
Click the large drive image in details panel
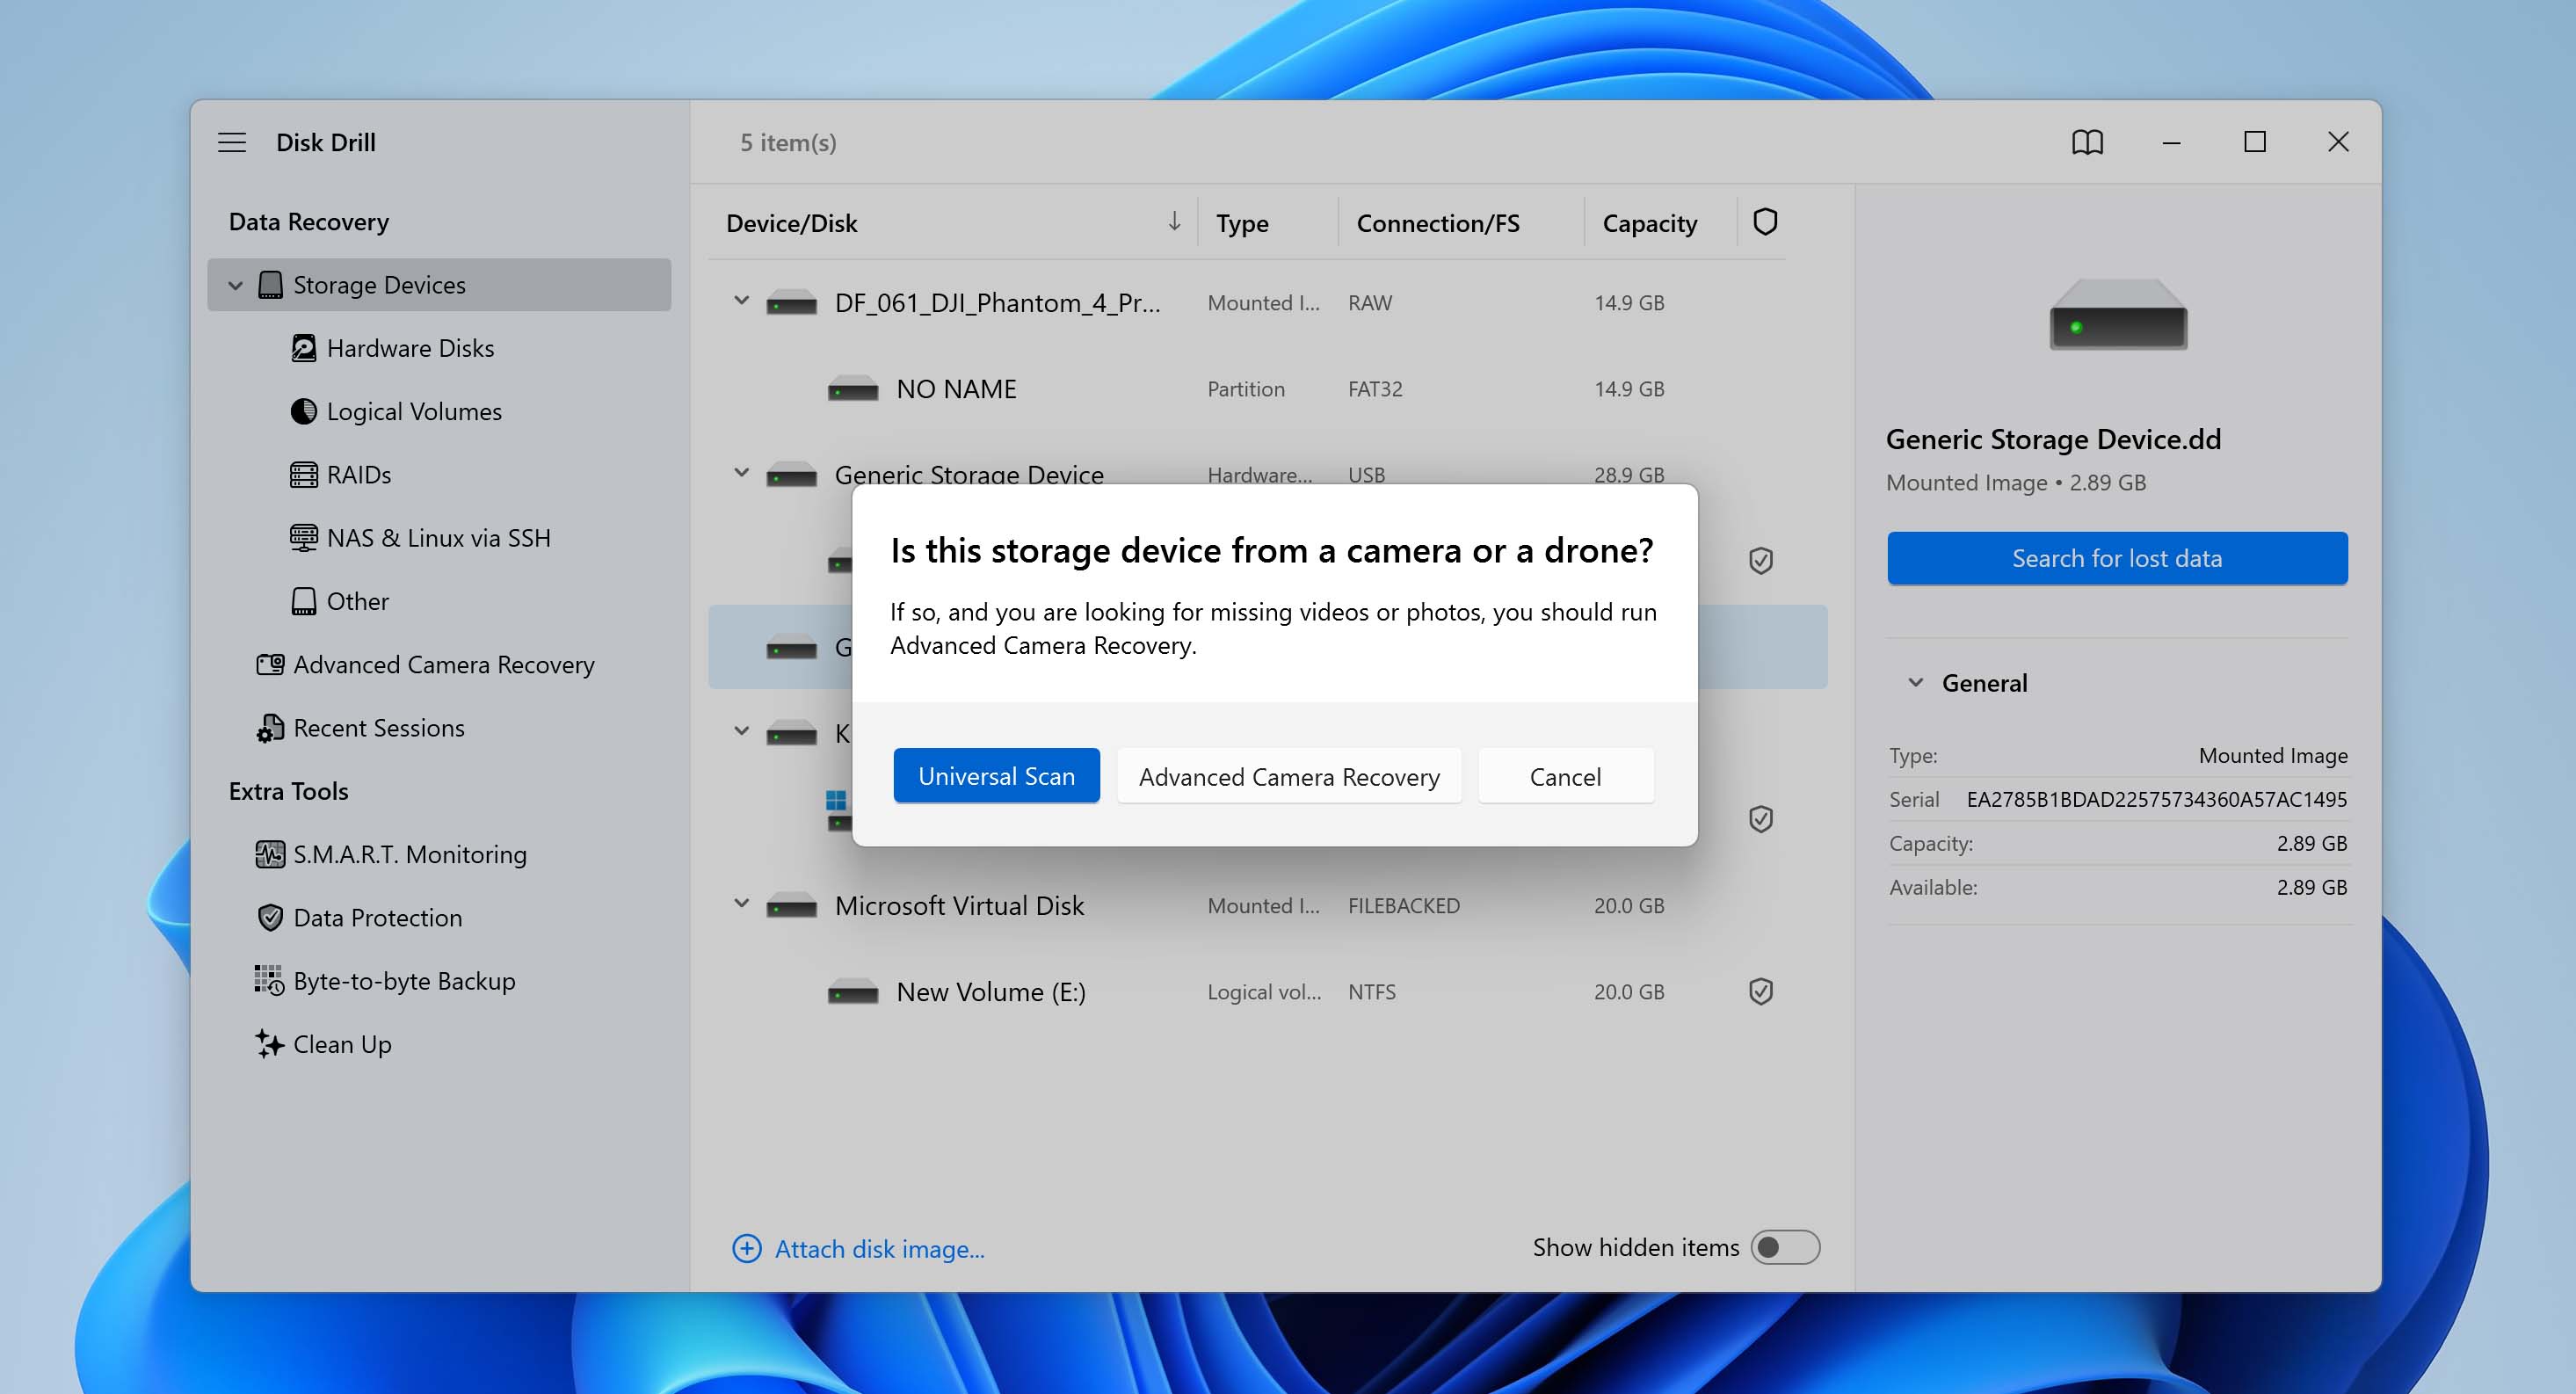pos(2118,314)
